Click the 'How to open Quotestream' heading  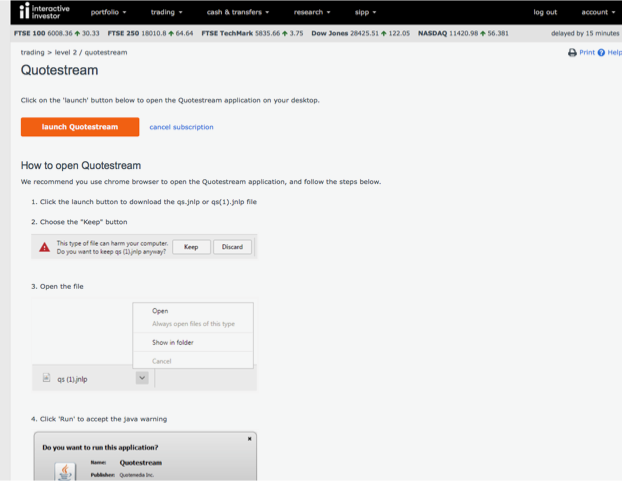coord(81,165)
